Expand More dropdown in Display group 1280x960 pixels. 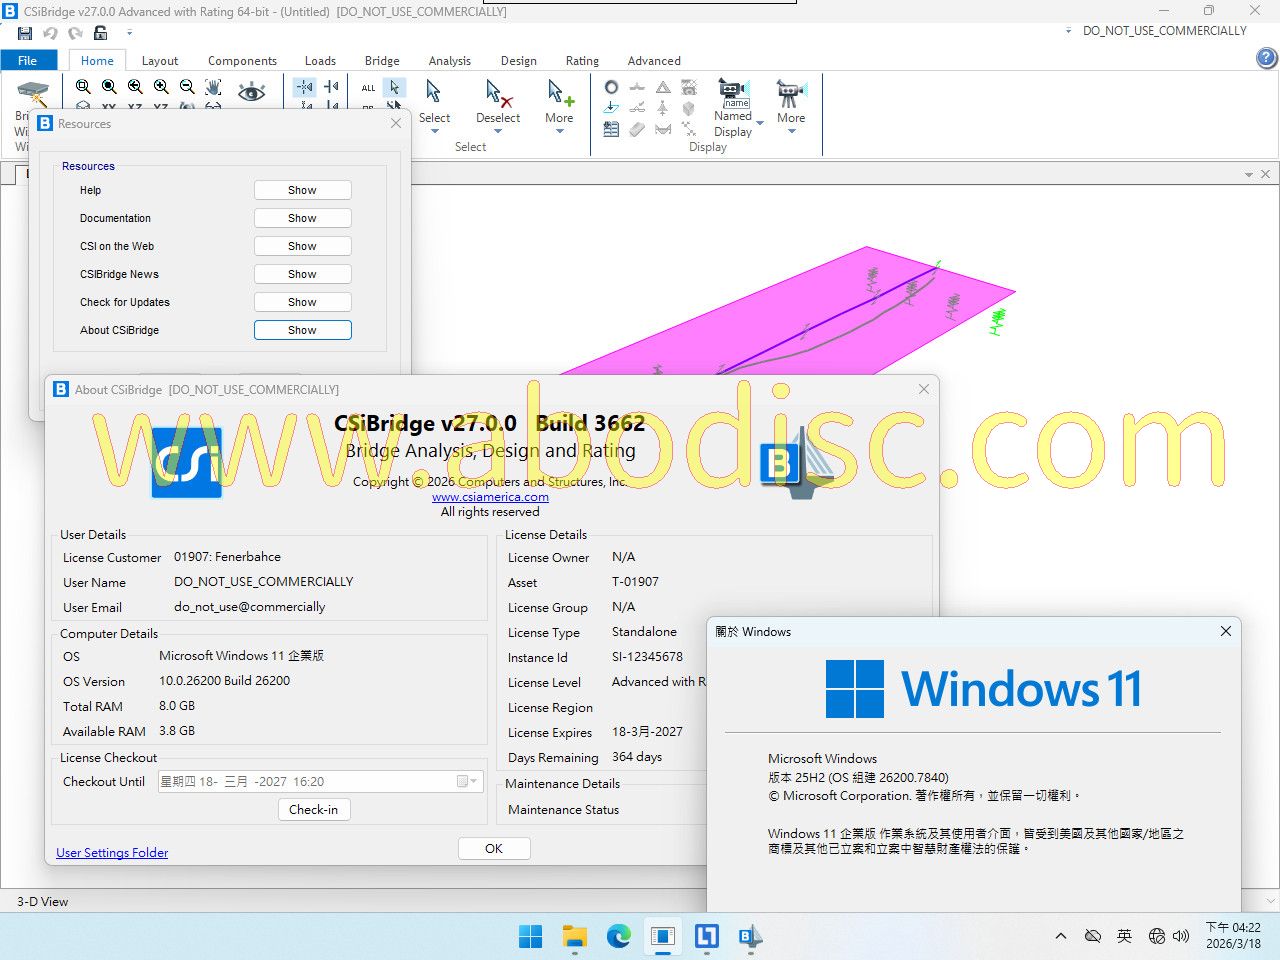(791, 131)
